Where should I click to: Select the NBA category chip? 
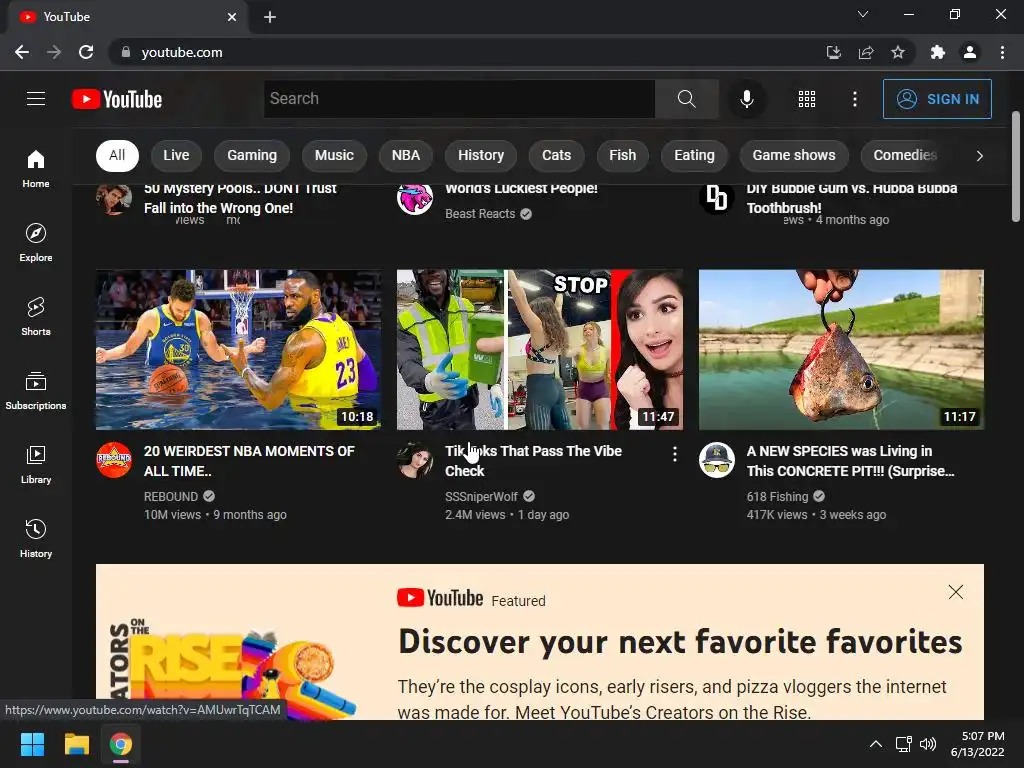point(406,155)
